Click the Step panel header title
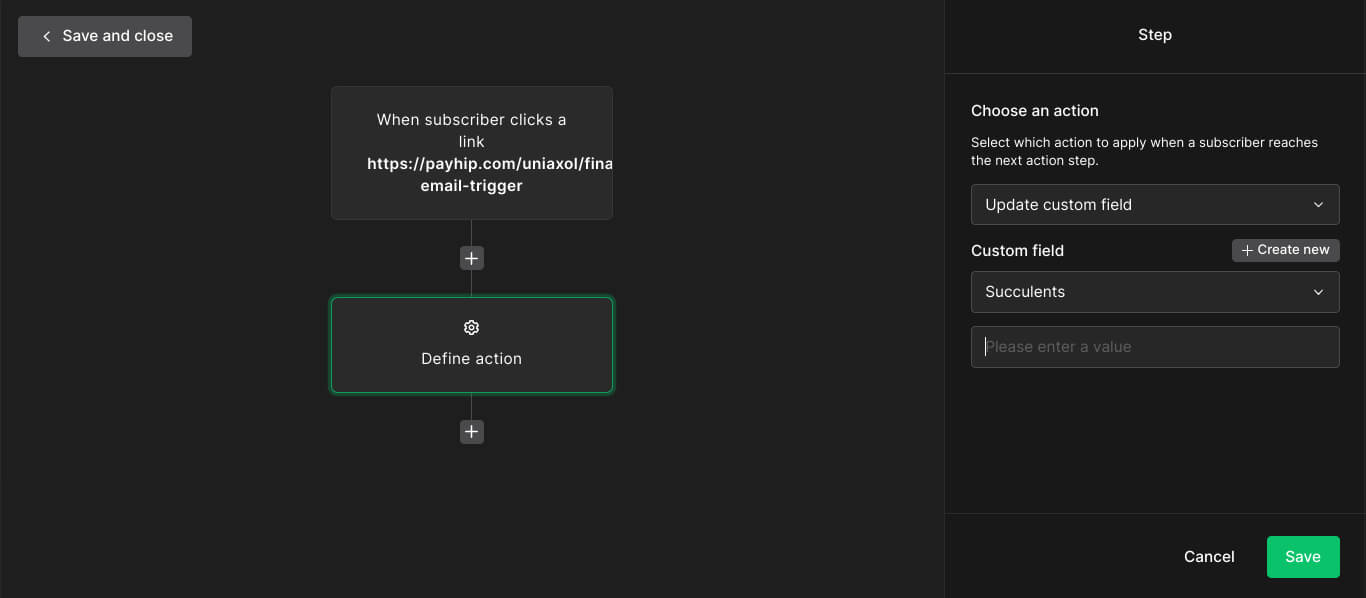 pos(1154,35)
